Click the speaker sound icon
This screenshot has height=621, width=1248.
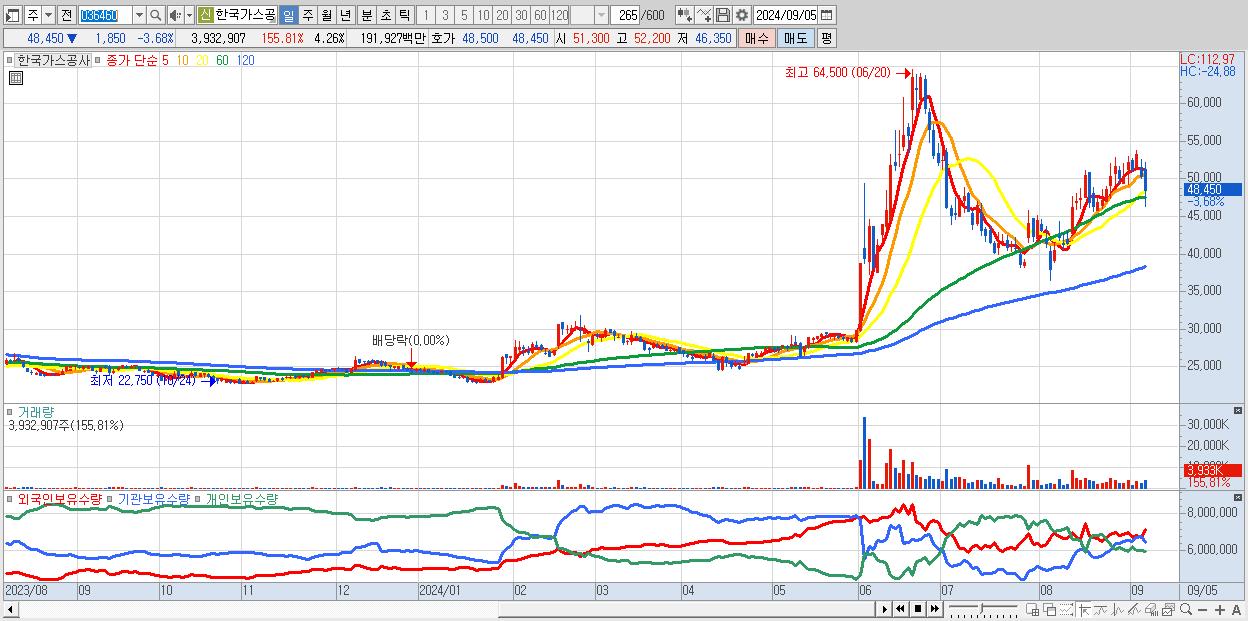[x=175, y=15]
